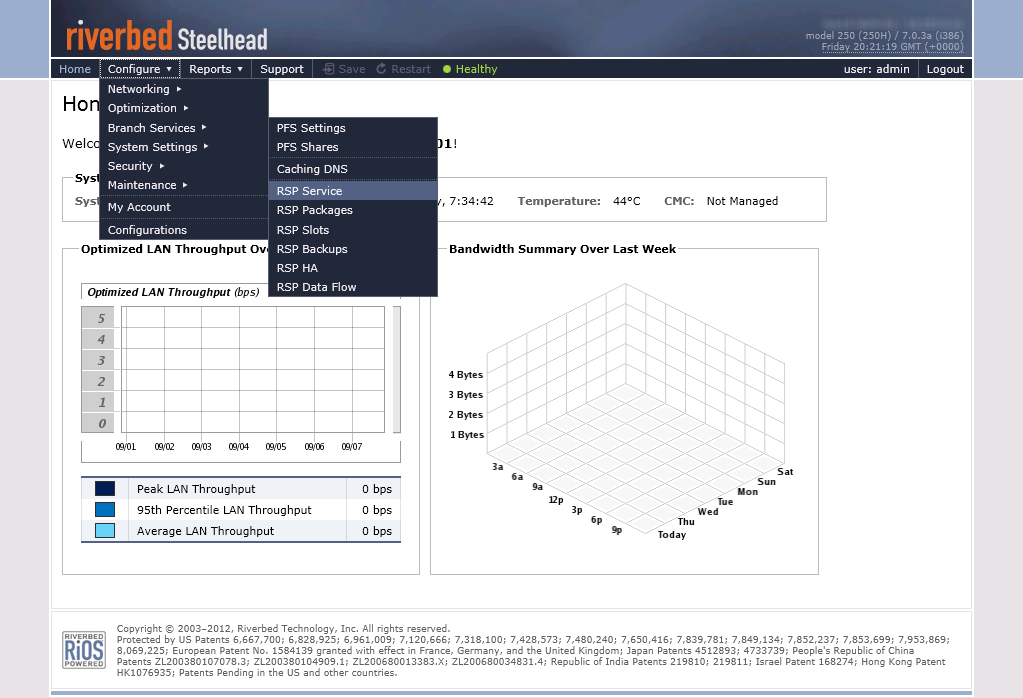Click the riverbed Steelhead logo
The height and width of the screenshot is (698, 1023).
click(x=166, y=36)
